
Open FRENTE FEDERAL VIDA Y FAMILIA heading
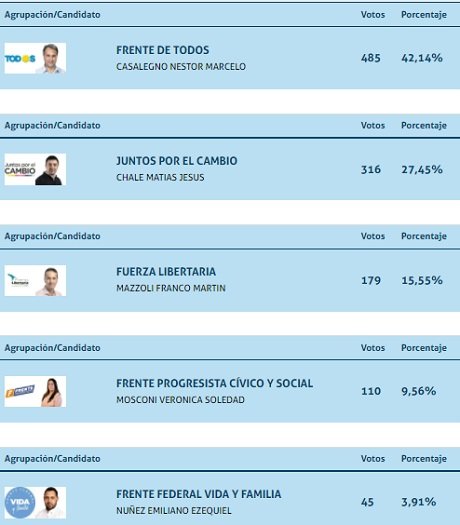pos(199,494)
